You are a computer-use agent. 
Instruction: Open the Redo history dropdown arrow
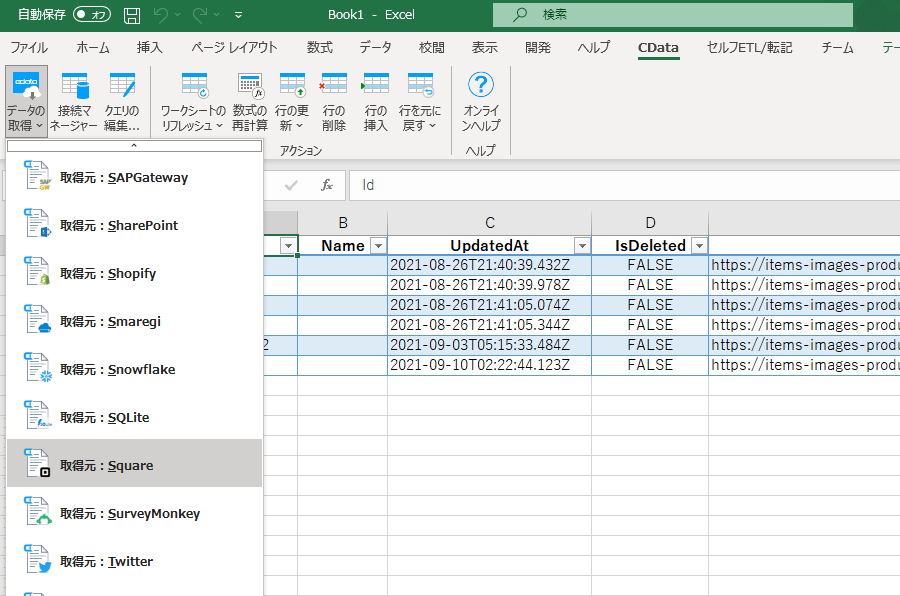click(x=216, y=15)
